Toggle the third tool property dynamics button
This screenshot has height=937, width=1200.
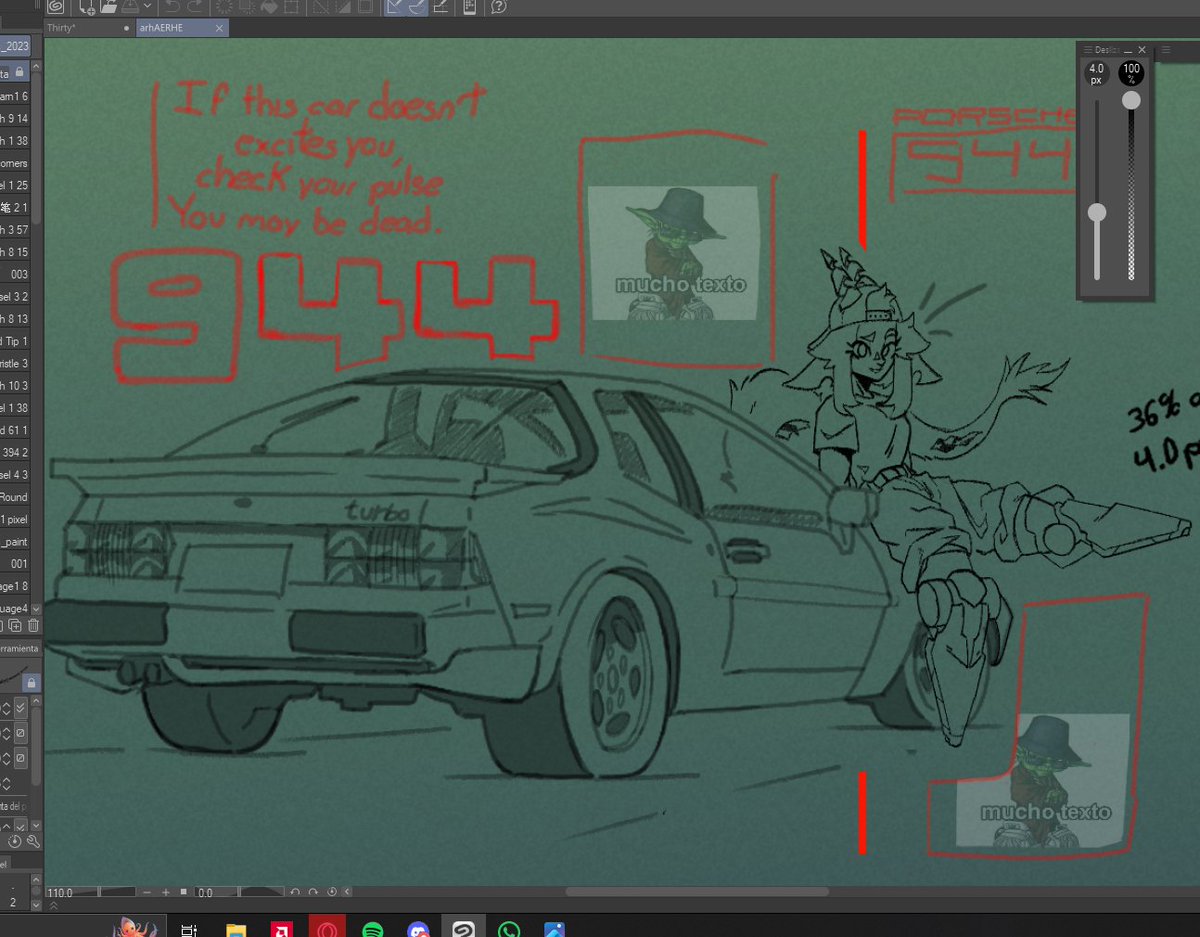pyautogui.click(x=21, y=758)
